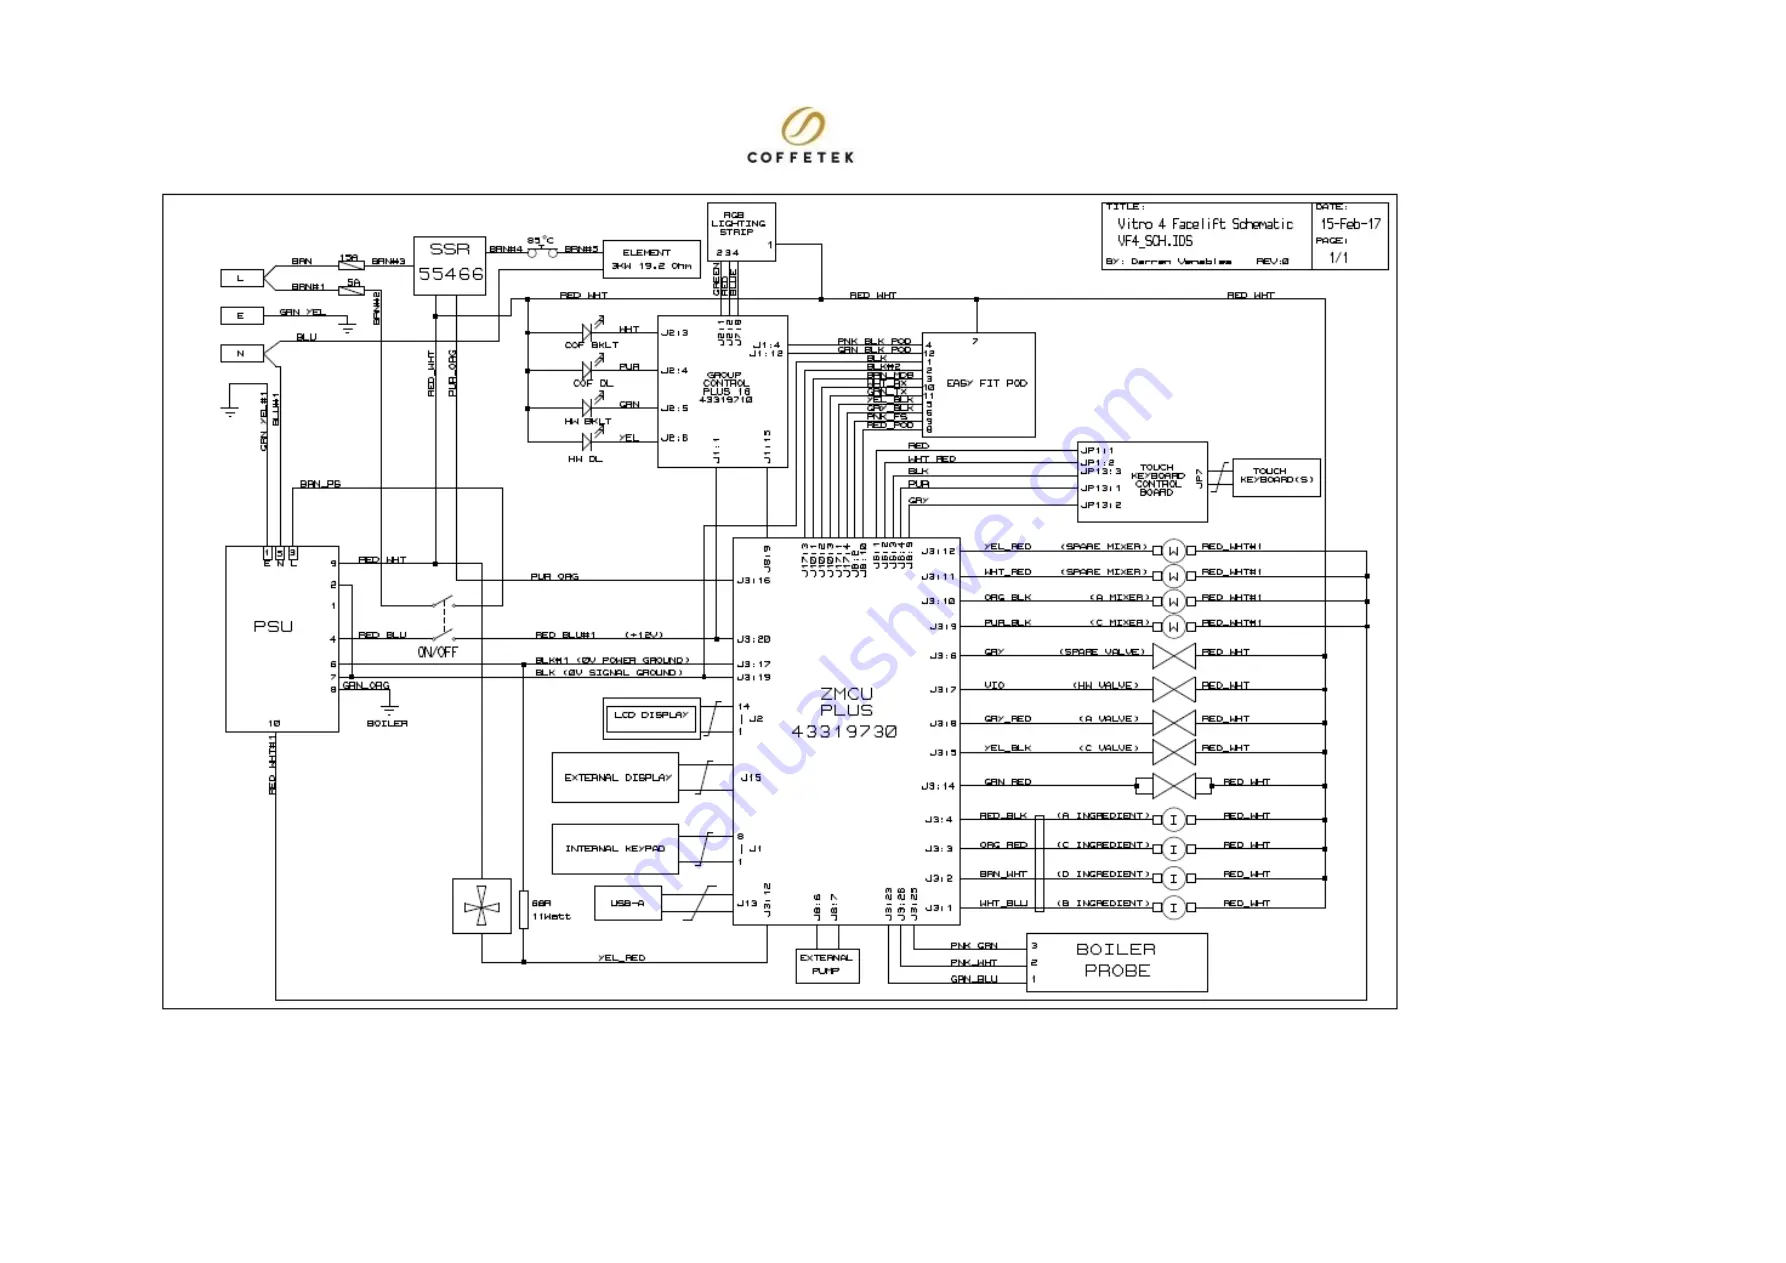This screenshot has width=1786, height=1263.
Task: Click the D INGREDIENT motor symbol
Action: point(1174,877)
